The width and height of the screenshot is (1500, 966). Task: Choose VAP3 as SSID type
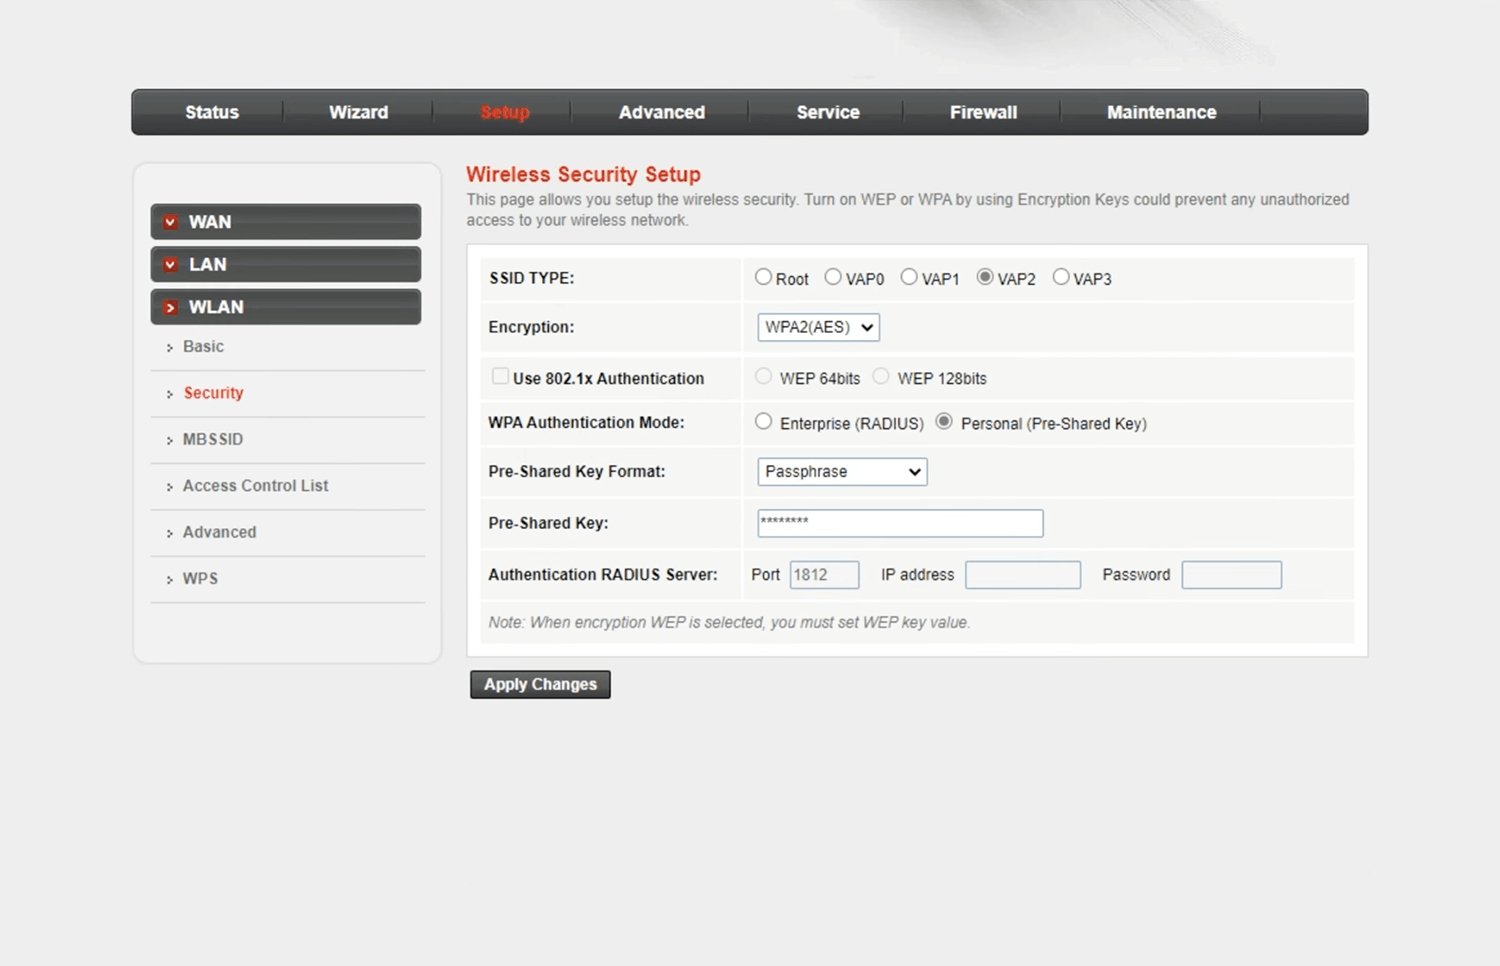coord(1061,277)
